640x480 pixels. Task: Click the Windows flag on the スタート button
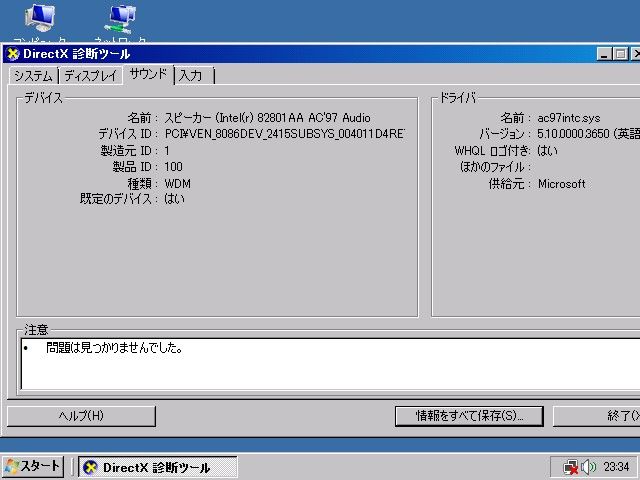[11, 467]
